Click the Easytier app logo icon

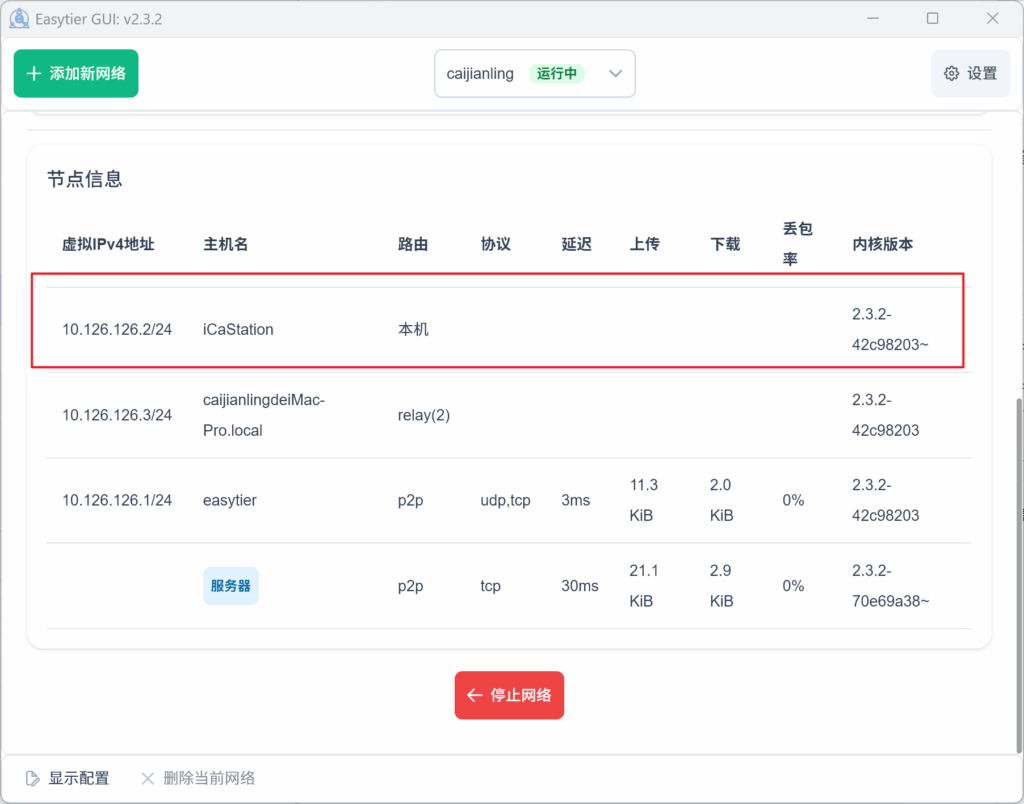[19, 18]
